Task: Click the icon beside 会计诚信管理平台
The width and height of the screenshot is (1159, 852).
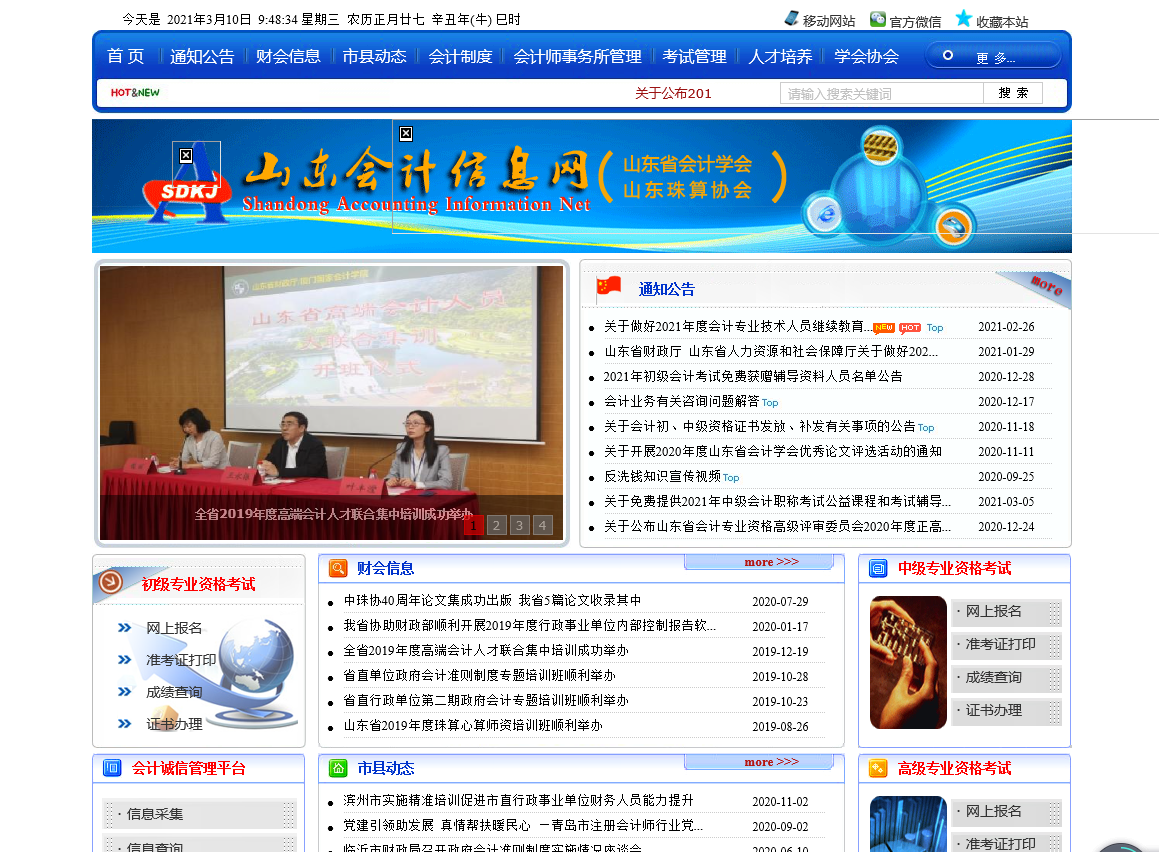Action: click(112, 768)
